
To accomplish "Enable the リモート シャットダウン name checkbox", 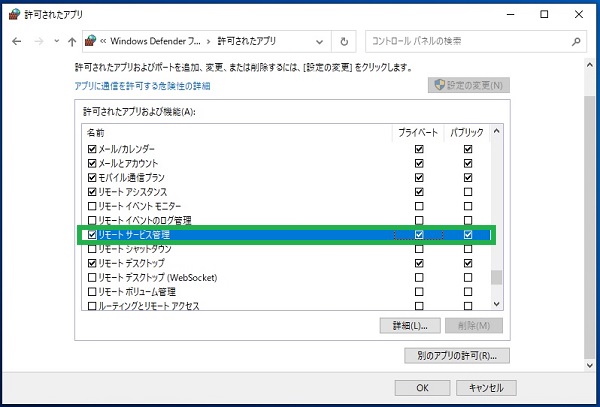I will click(x=92, y=249).
